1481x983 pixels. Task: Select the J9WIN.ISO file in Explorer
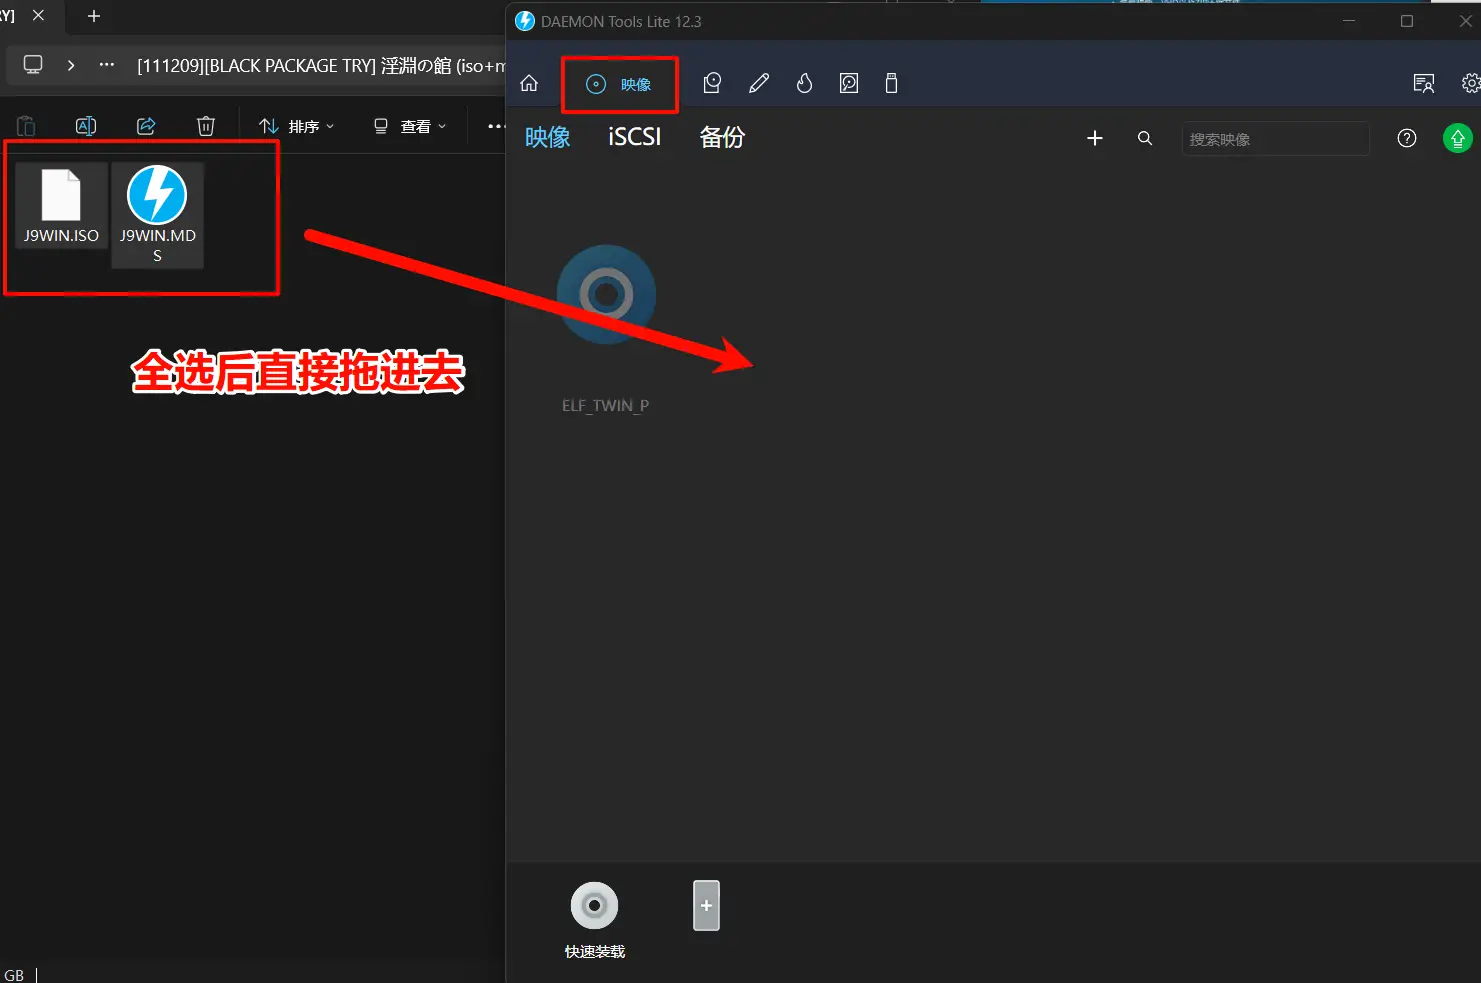[61, 206]
